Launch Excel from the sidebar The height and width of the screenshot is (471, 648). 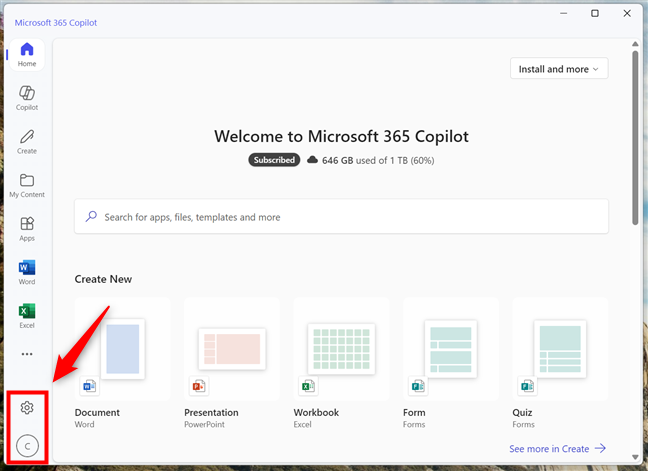coord(27,316)
